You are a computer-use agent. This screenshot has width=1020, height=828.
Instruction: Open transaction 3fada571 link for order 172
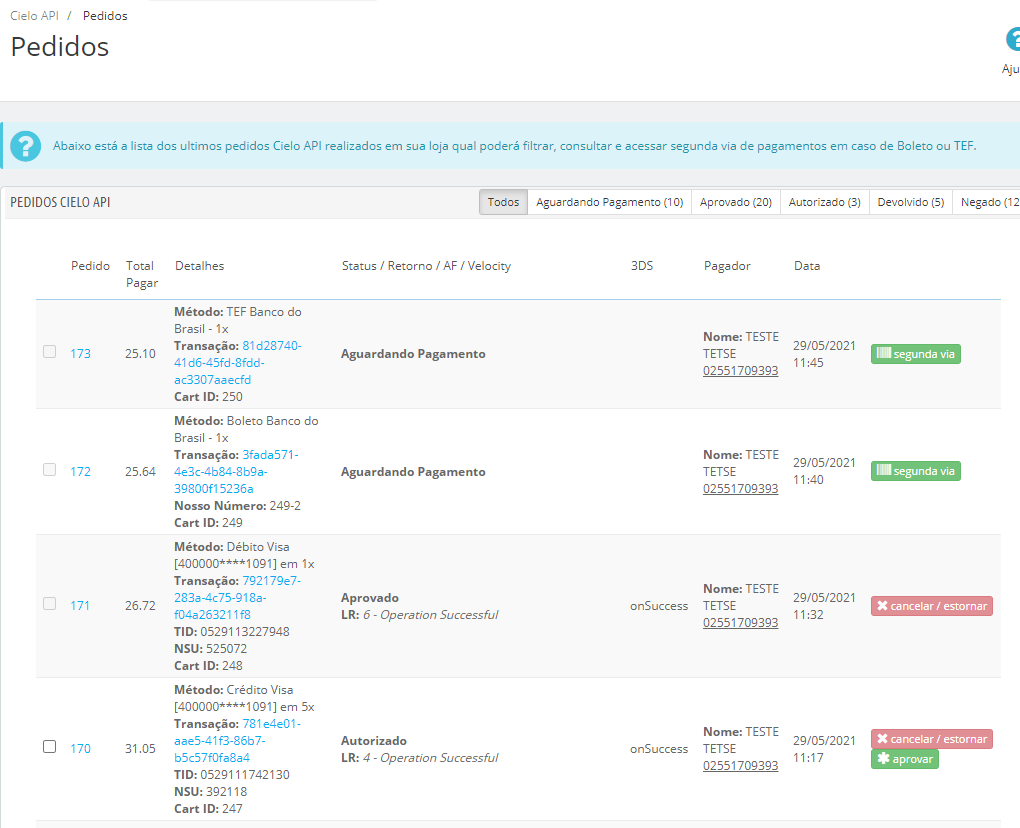(x=236, y=472)
